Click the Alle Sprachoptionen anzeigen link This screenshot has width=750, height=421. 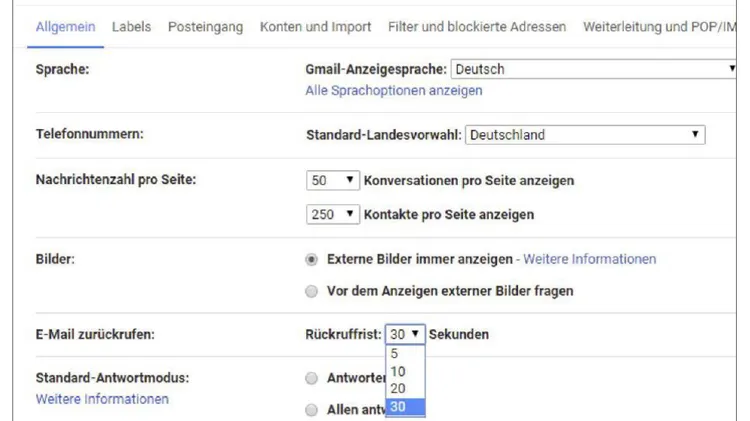click(393, 90)
